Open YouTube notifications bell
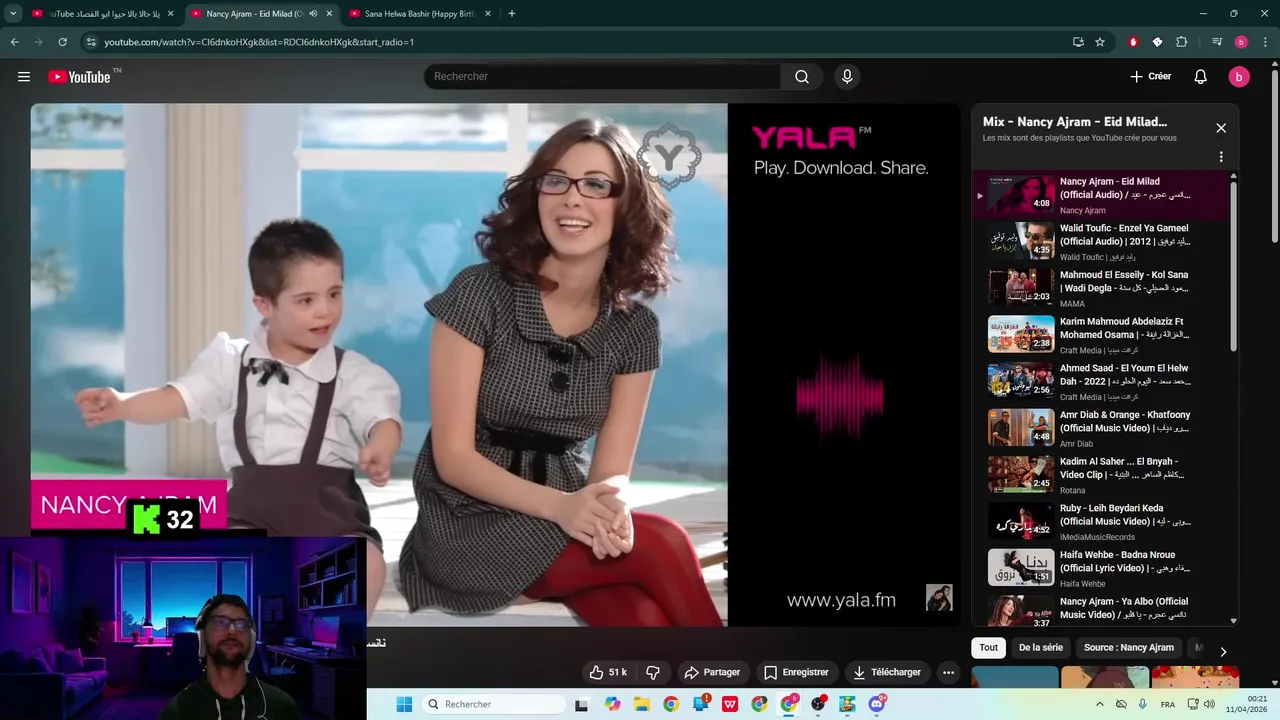 (x=1201, y=77)
